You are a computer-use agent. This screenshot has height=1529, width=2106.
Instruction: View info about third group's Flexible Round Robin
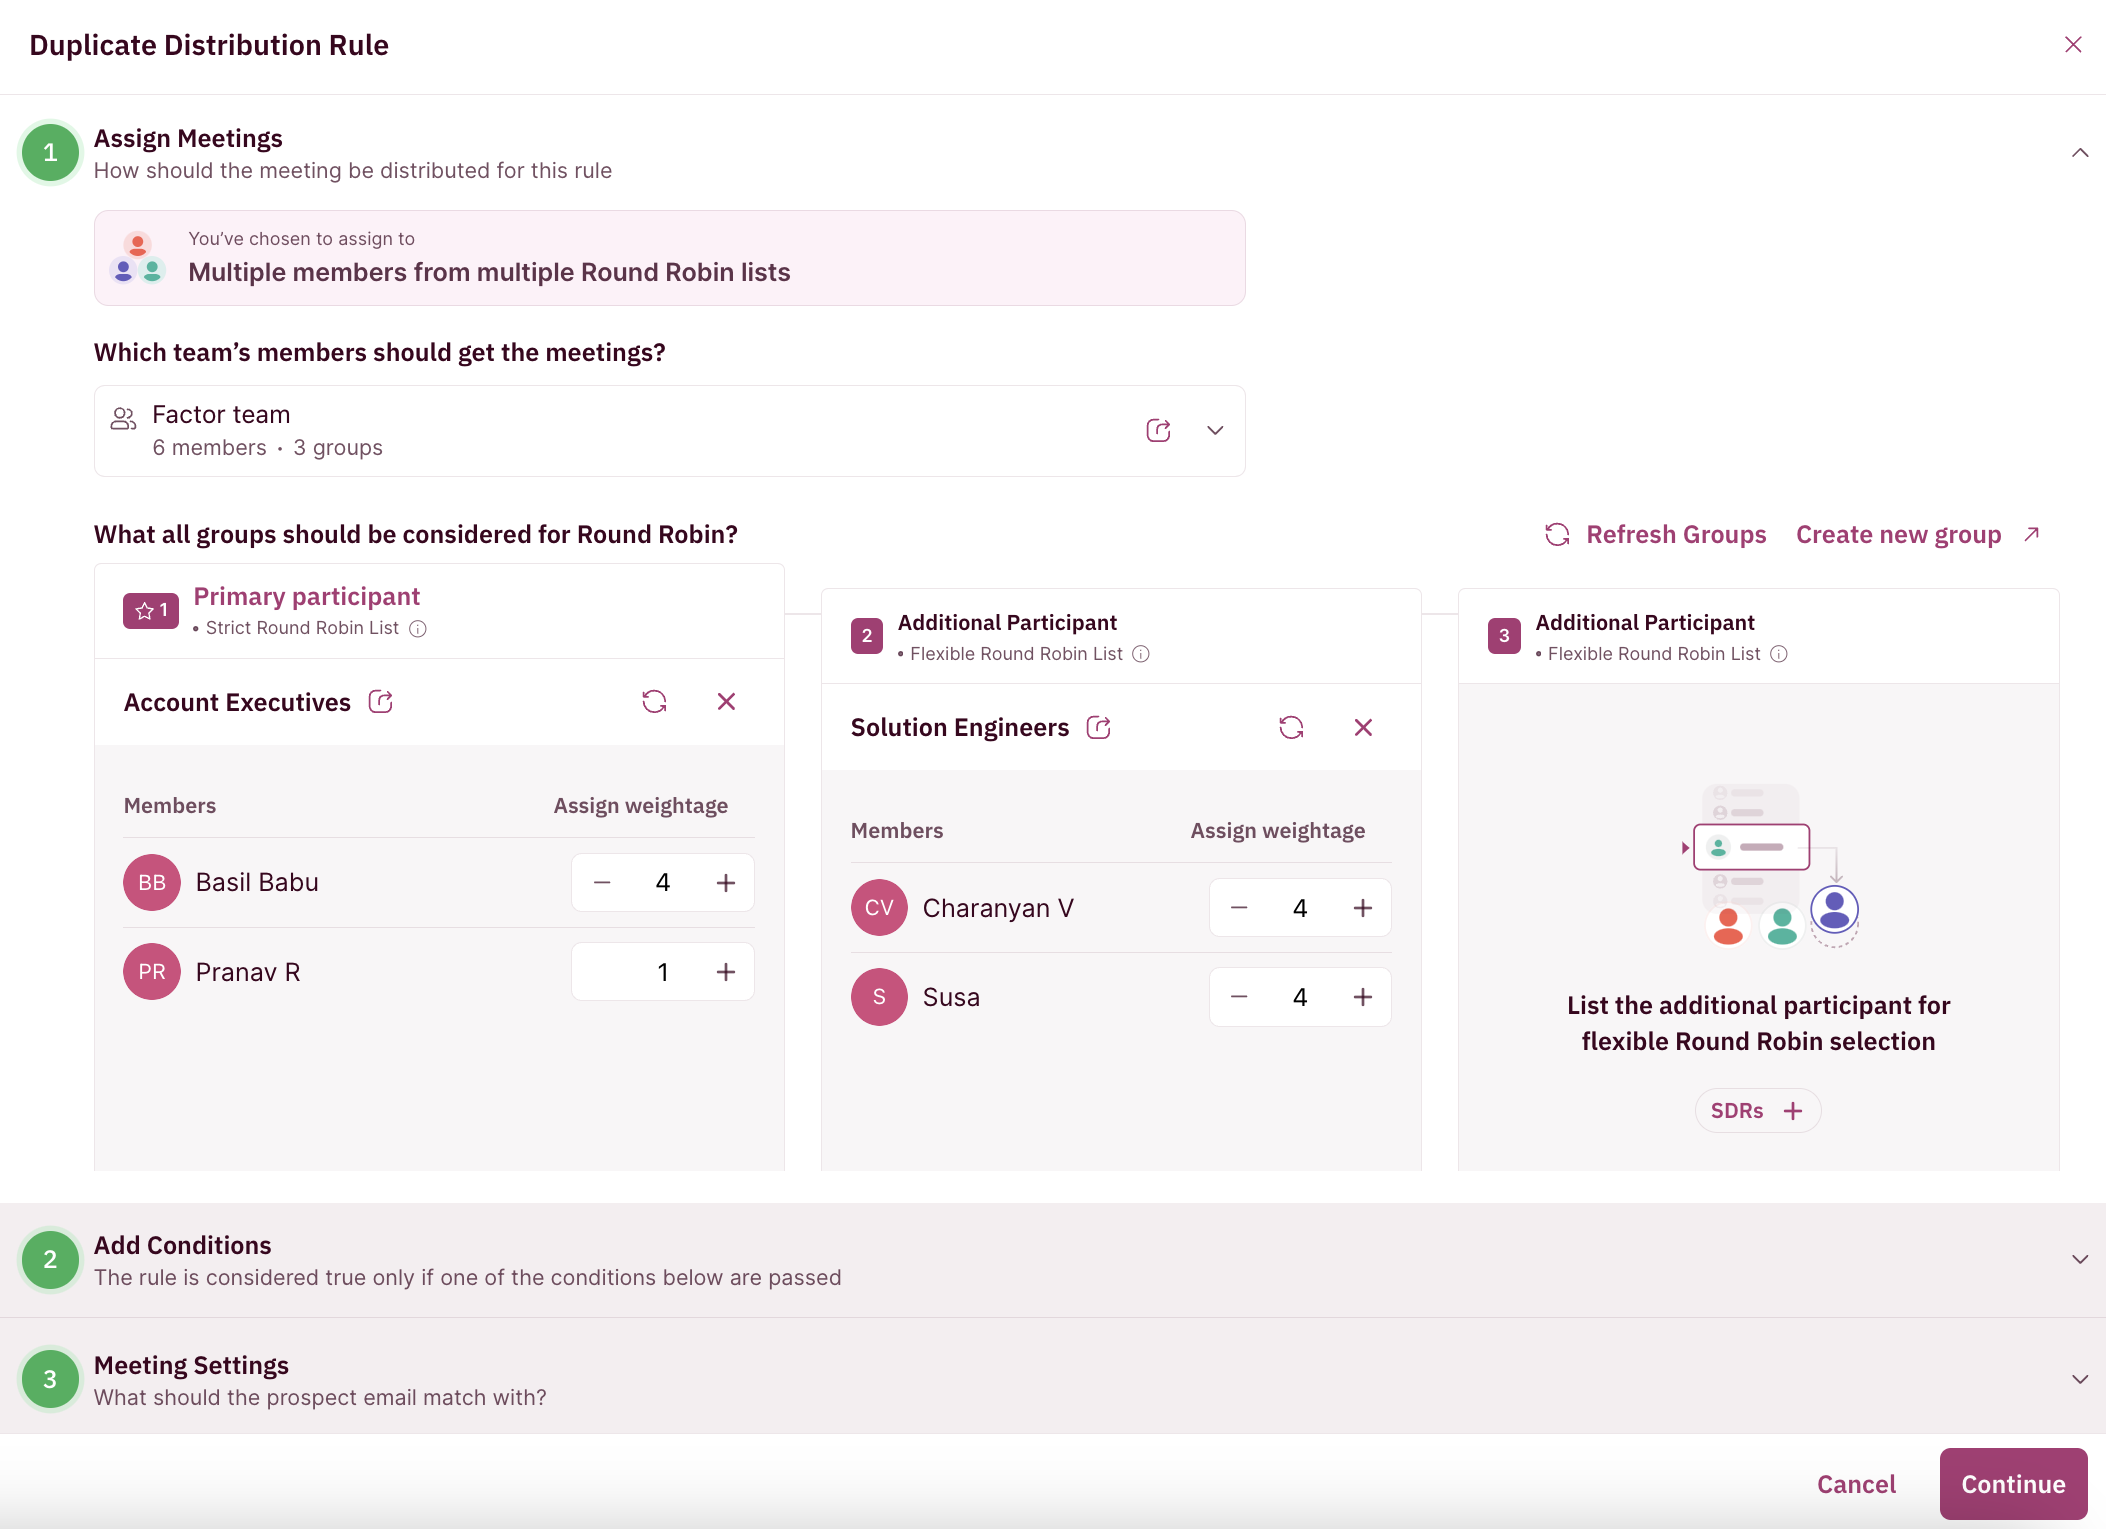pos(1779,653)
